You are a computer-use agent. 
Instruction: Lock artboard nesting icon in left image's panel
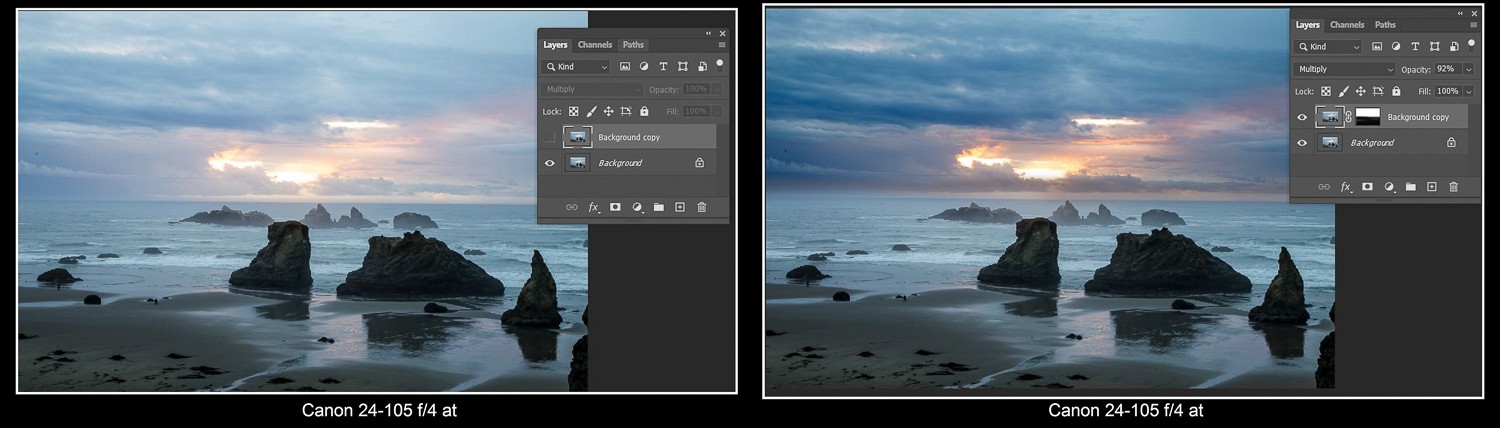[626, 111]
